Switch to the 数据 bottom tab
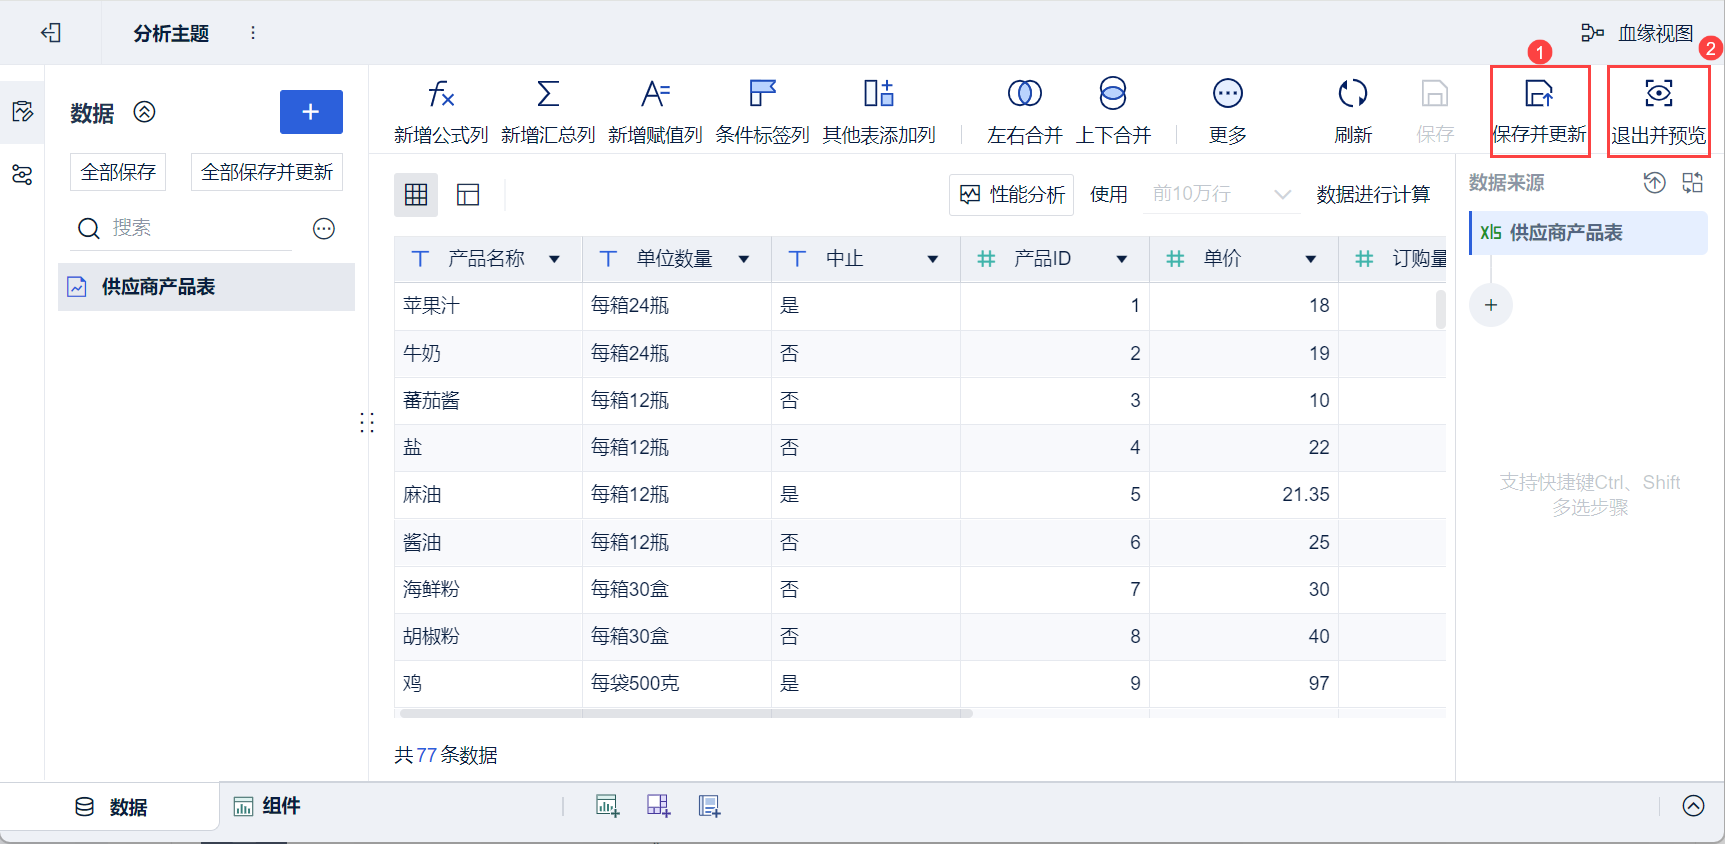 111,807
